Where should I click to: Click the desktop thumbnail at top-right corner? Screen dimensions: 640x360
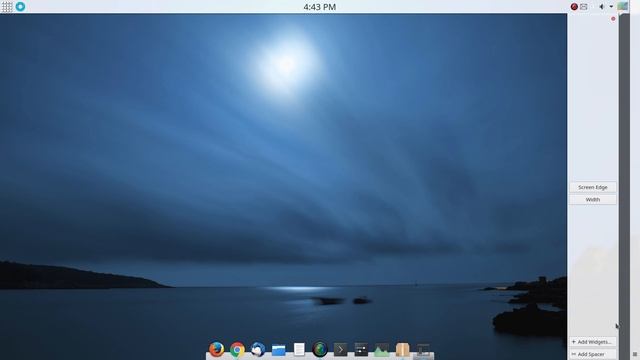pos(622,7)
